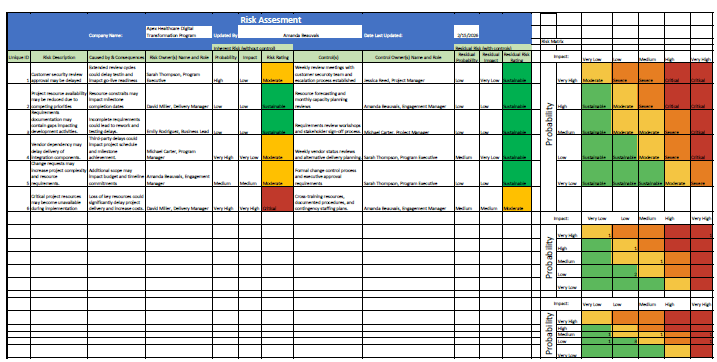Click 'Resource forecasting and monthly capacity planning' cell
Image resolution: width=717 pixels, height=362 pixels.
[x=328, y=96]
